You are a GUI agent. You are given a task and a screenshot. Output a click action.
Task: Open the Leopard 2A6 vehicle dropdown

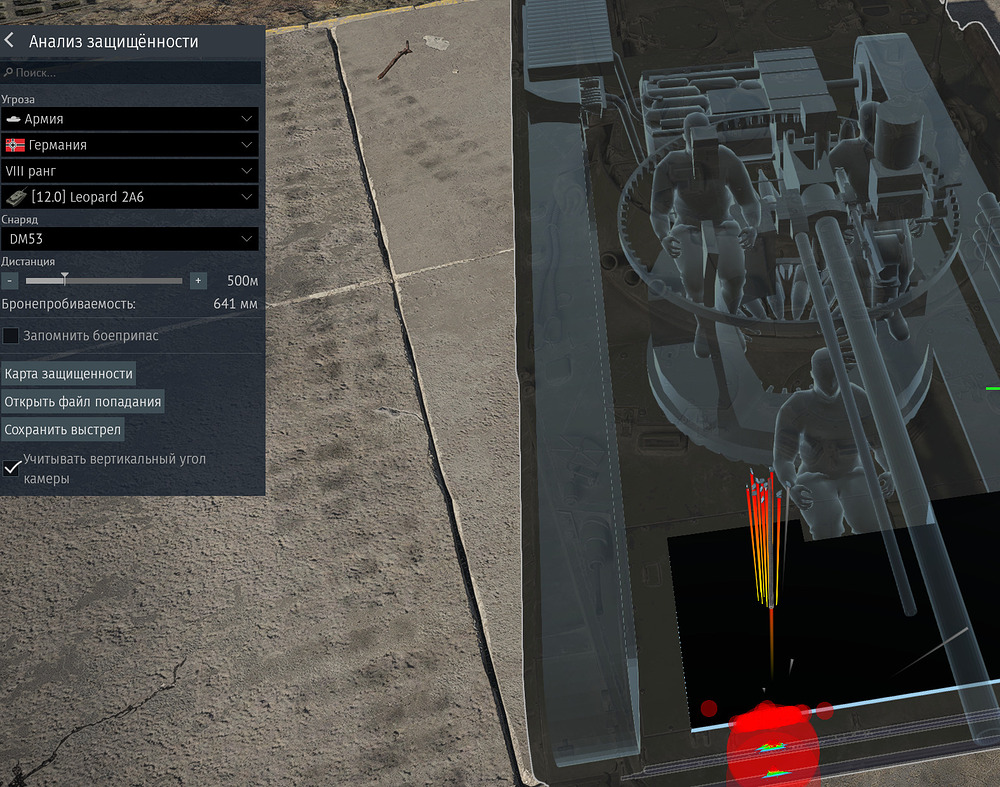pyautogui.click(x=129, y=197)
